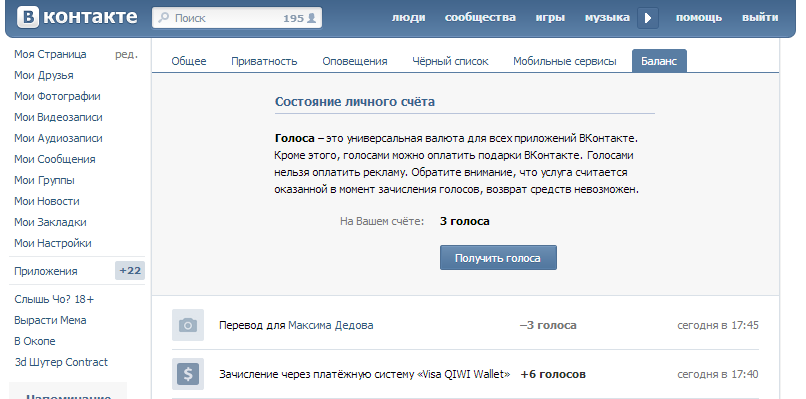Click the search magnifier icon
The height and width of the screenshot is (399, 806).
(x=163, y=18)
